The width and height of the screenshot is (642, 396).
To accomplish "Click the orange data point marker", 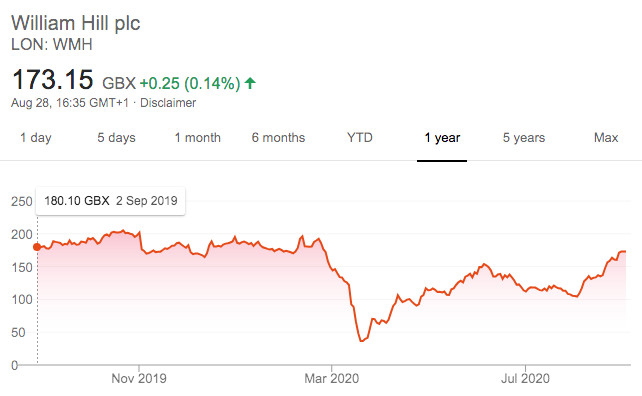I will click(x=37, y=247).
